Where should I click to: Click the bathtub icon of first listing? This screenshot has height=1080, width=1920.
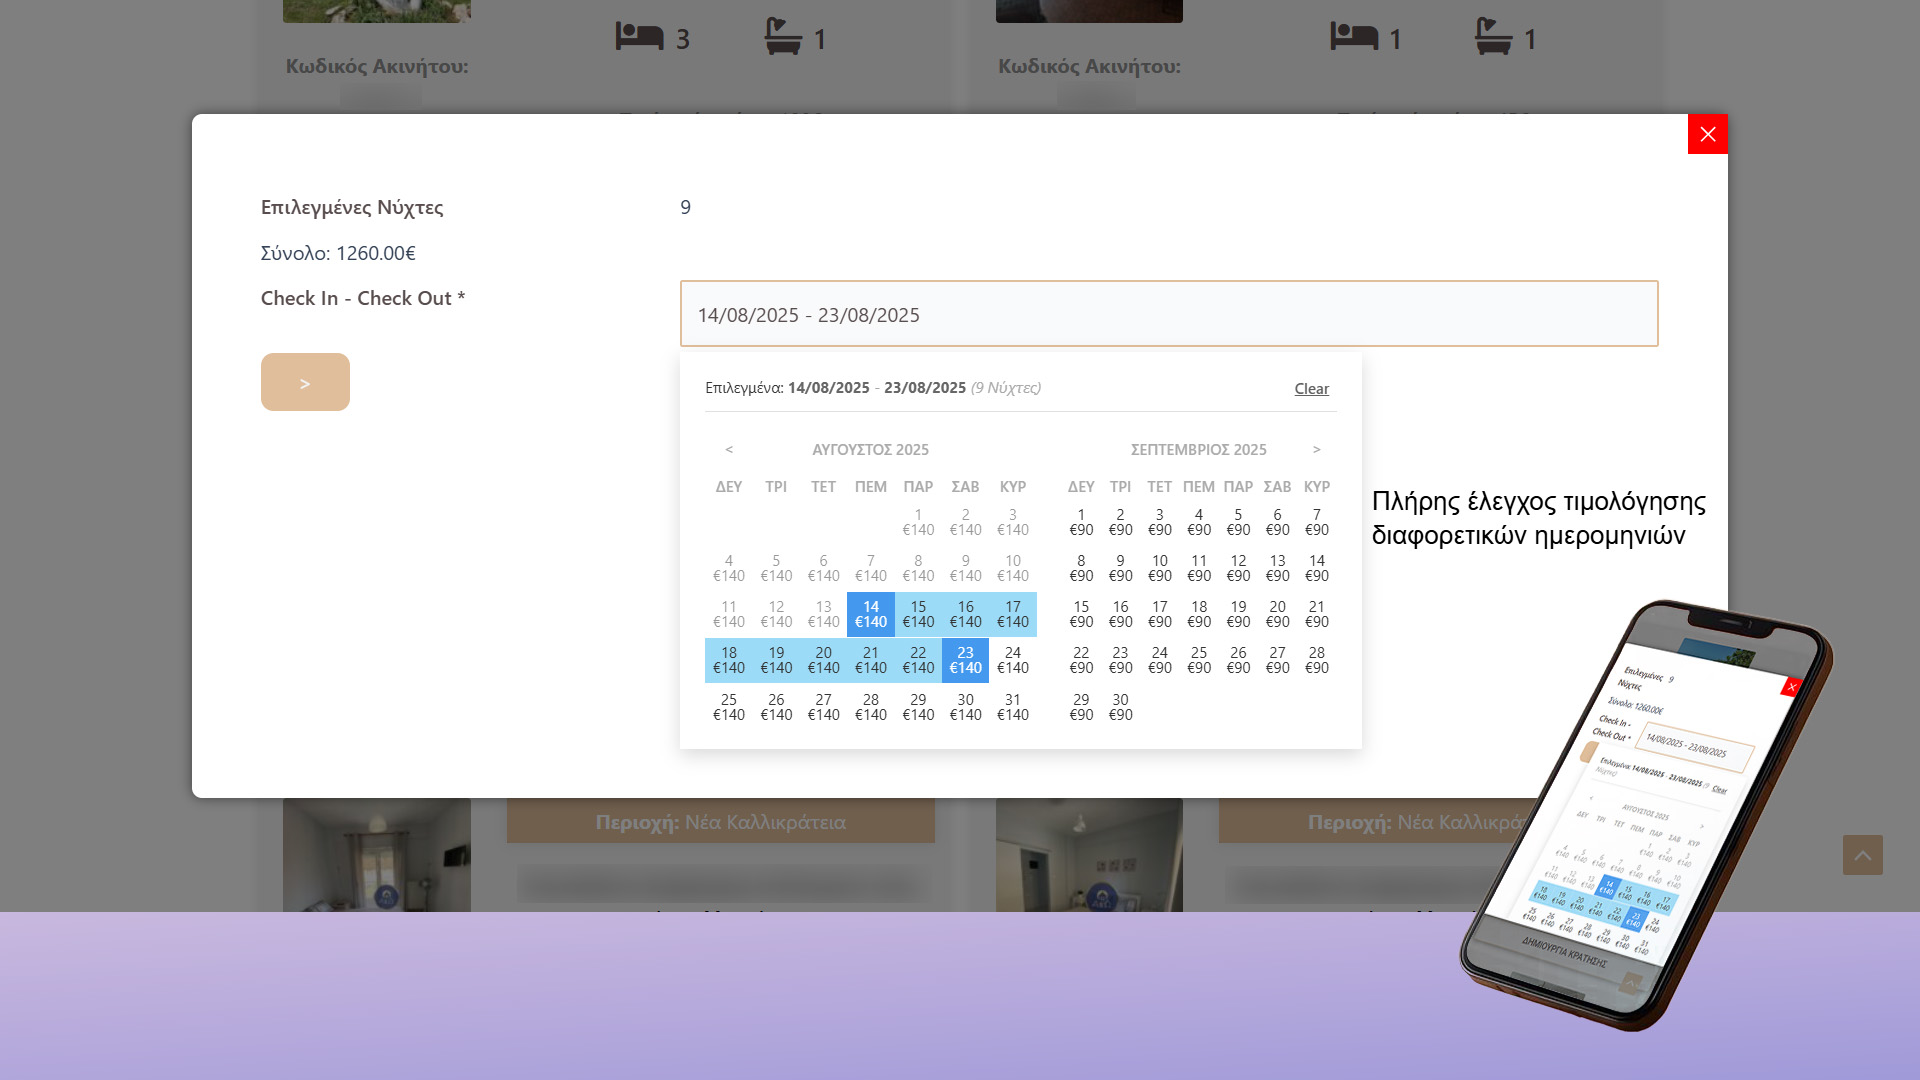pyautogui.click(x=783, y=37)
